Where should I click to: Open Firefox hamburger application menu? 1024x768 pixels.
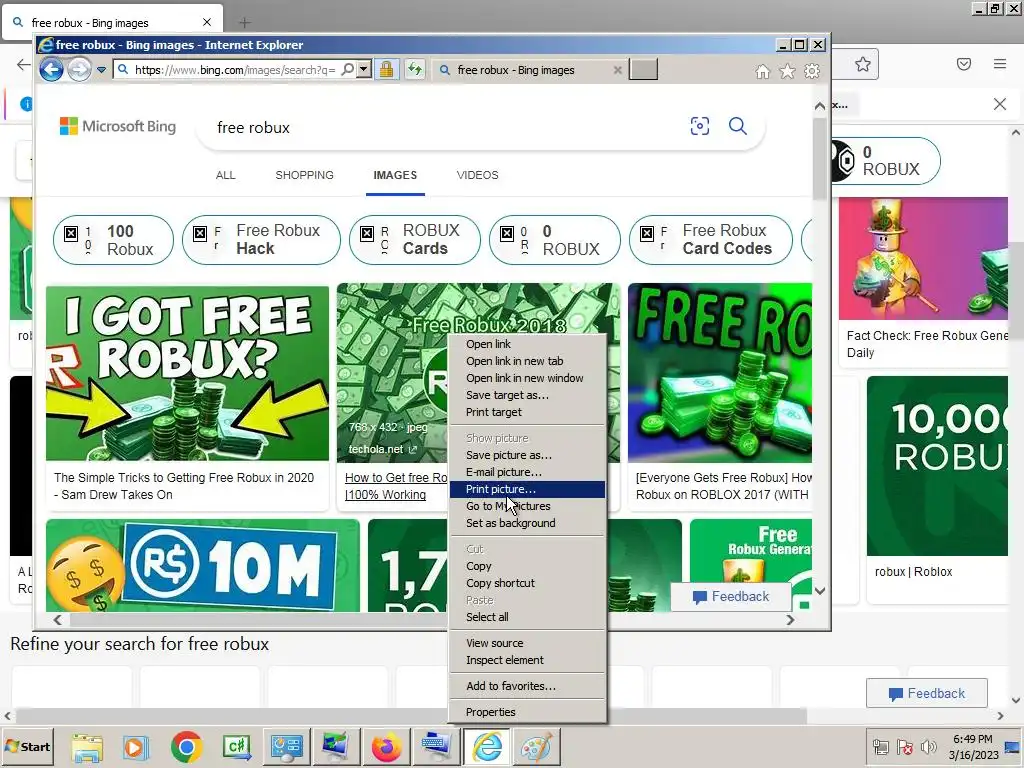[1000, 64]
